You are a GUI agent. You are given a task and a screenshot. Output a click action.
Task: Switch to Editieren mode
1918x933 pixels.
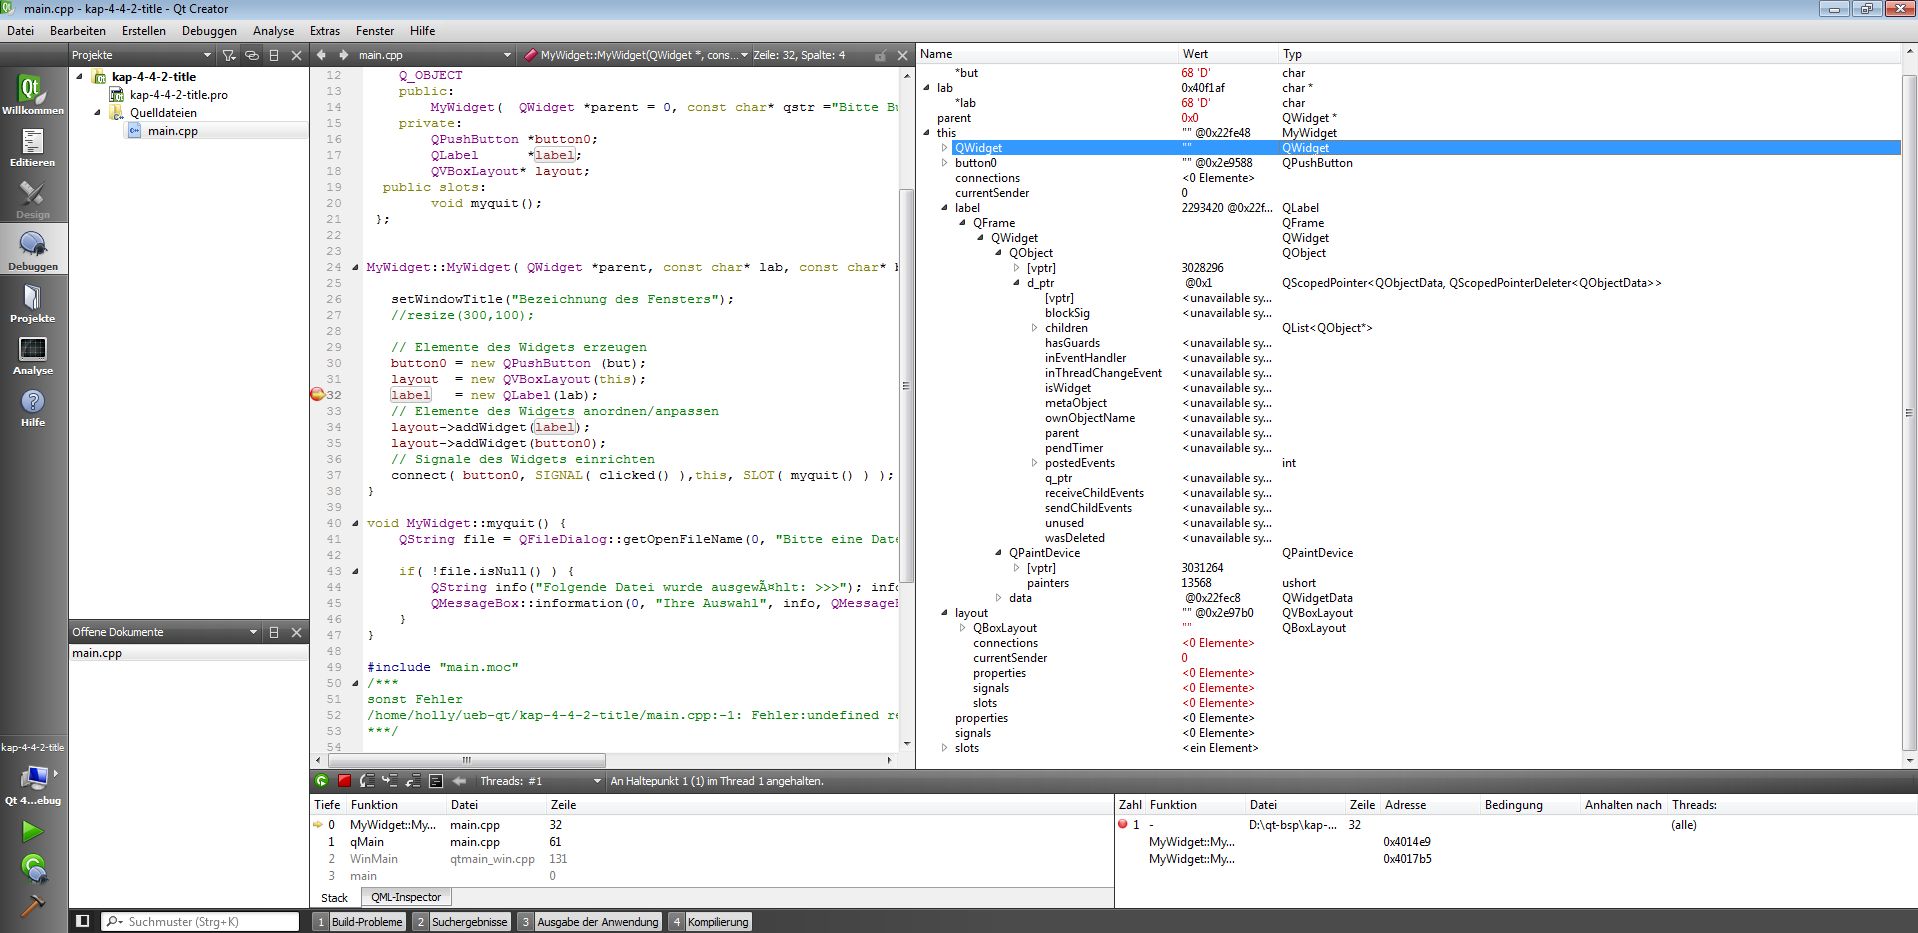pyautogui.click(x=32, y=147)
